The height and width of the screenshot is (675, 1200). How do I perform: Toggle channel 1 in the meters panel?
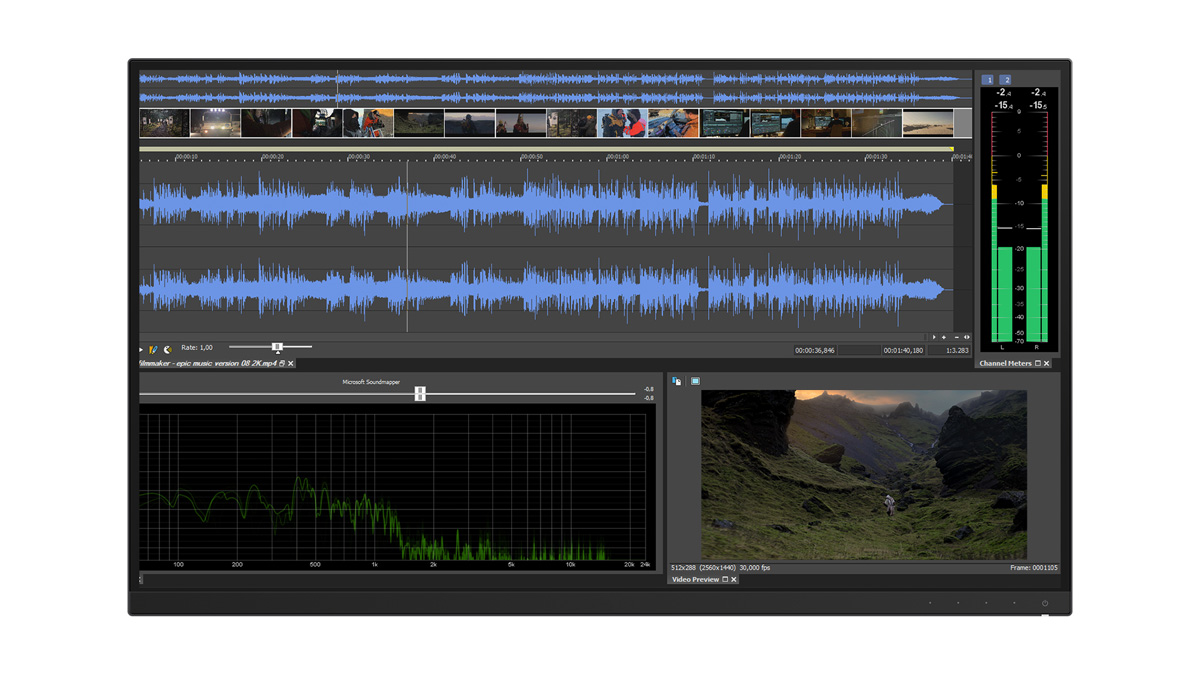point(988,80)
